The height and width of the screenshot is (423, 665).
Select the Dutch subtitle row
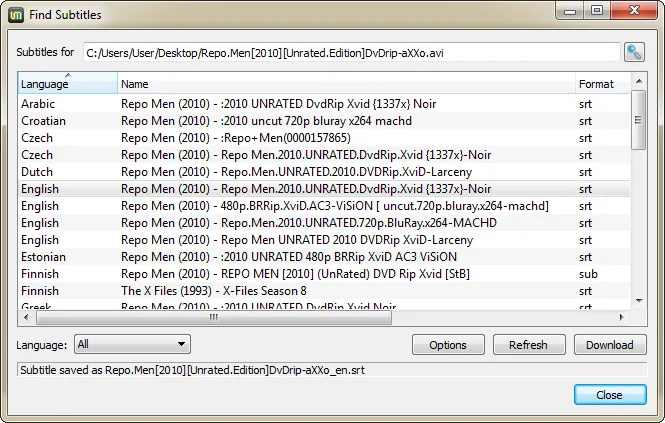tap(324, 171)
